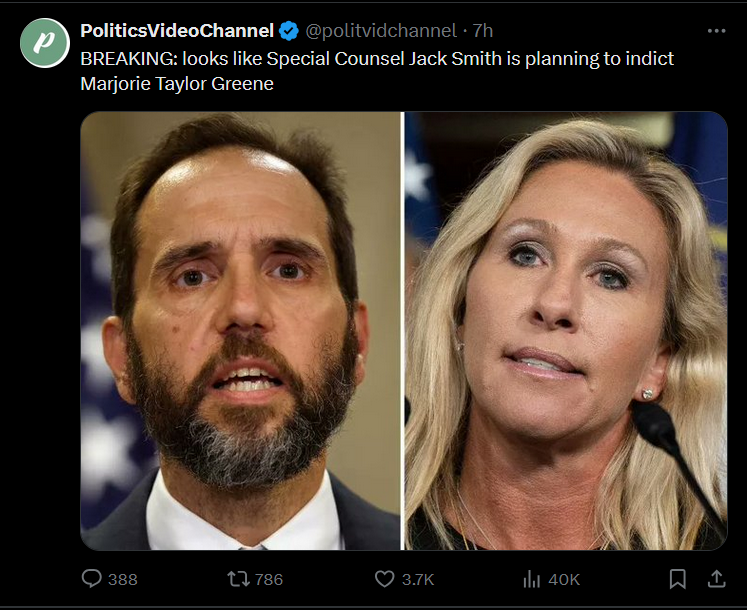Click the blue verified checkmark badge

click(x=289, y=31)
